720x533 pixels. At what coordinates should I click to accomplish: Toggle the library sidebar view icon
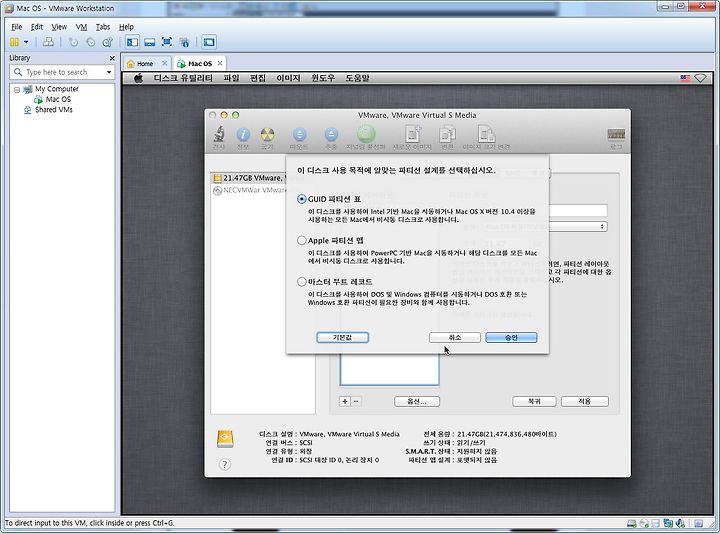[132, 42]
